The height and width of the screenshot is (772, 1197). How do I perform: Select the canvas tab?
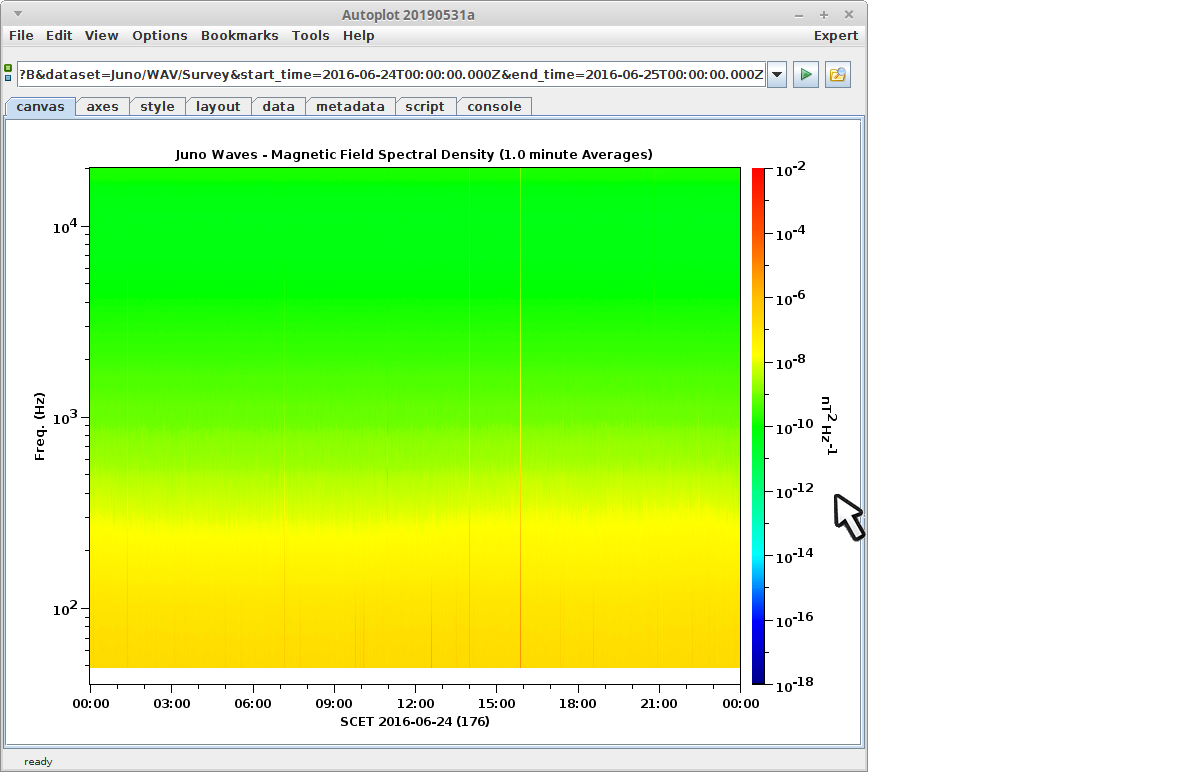[40, 107]
